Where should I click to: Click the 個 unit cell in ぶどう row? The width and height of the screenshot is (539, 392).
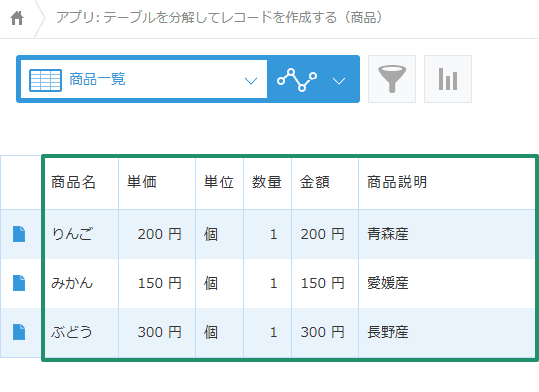(x=220, y=332)
